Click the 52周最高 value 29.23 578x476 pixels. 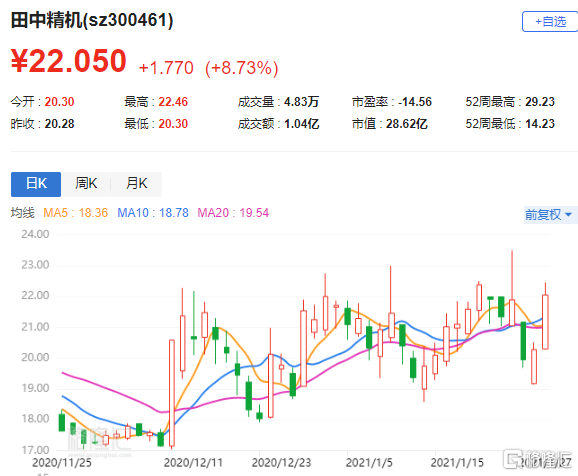click(x=540, y=101)
